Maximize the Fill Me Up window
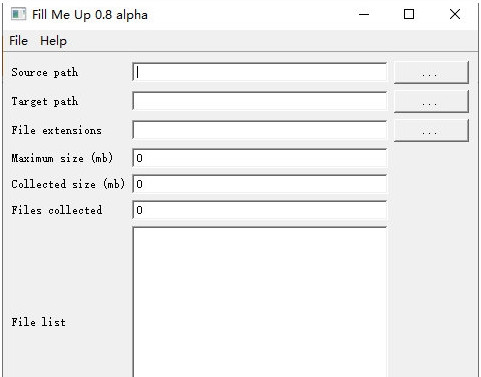Image resolution: width=481 pixels, height=377 pixels. pos(409,14)
